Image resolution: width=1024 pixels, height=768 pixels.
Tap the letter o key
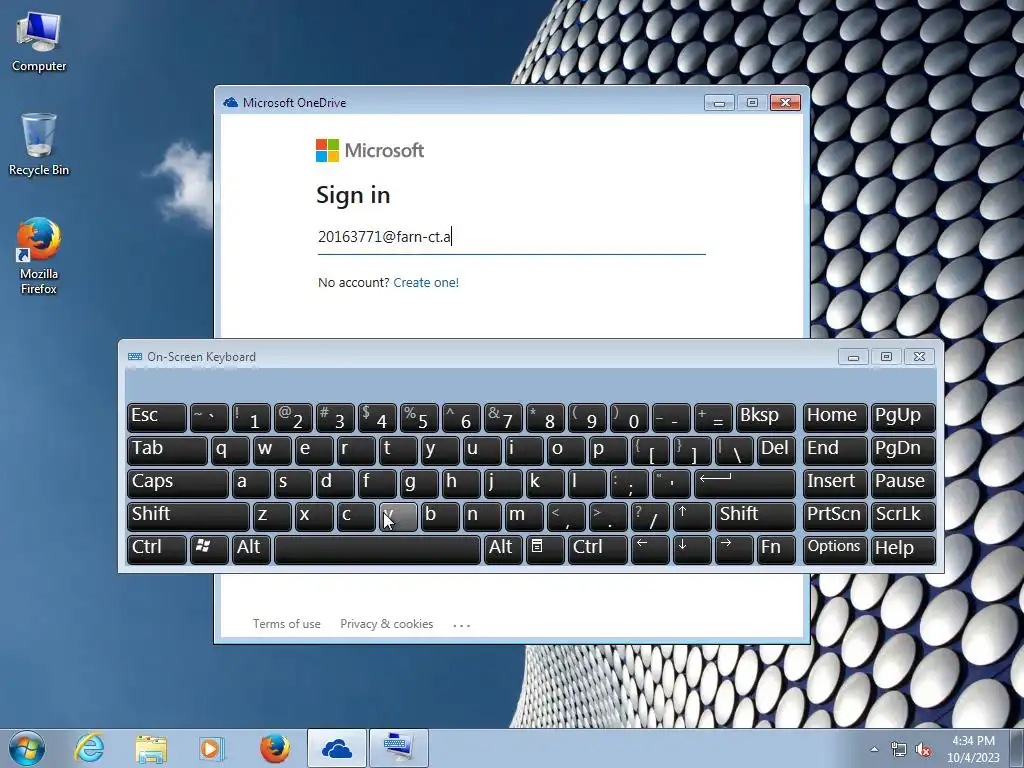click(x=566, y=450)
